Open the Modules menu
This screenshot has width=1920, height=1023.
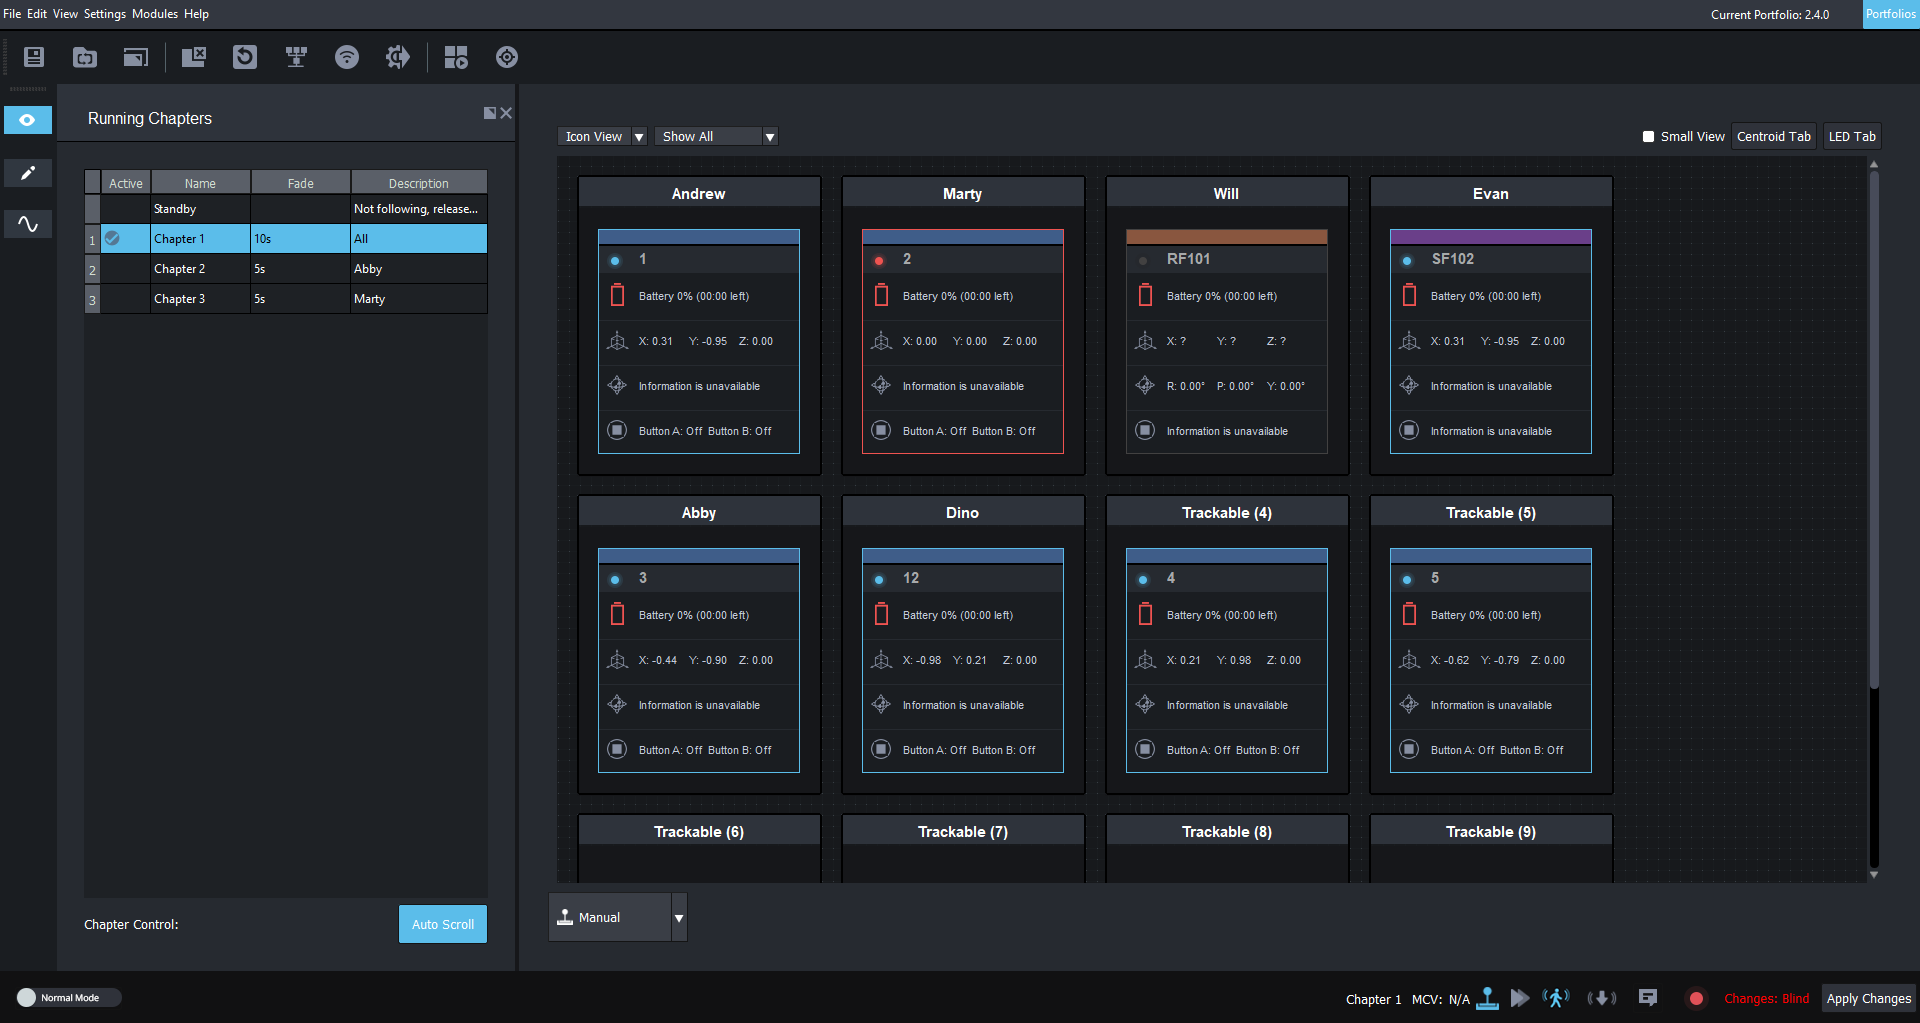[x=154, y=14]
